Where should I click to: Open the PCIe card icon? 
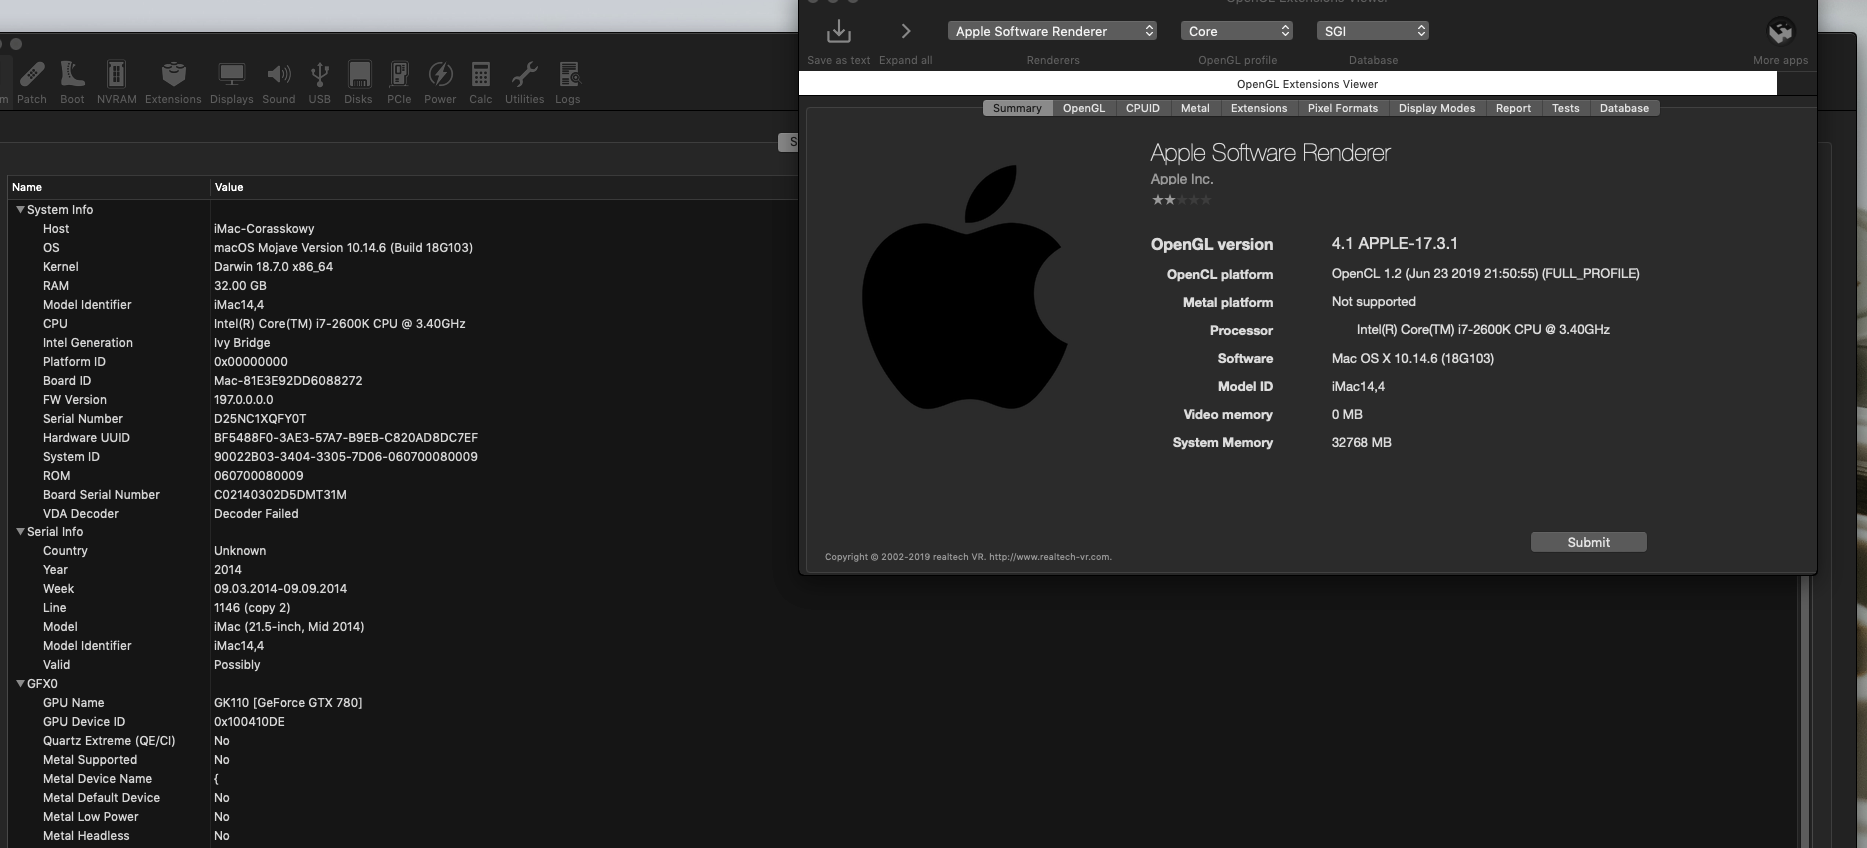(399, 82)
